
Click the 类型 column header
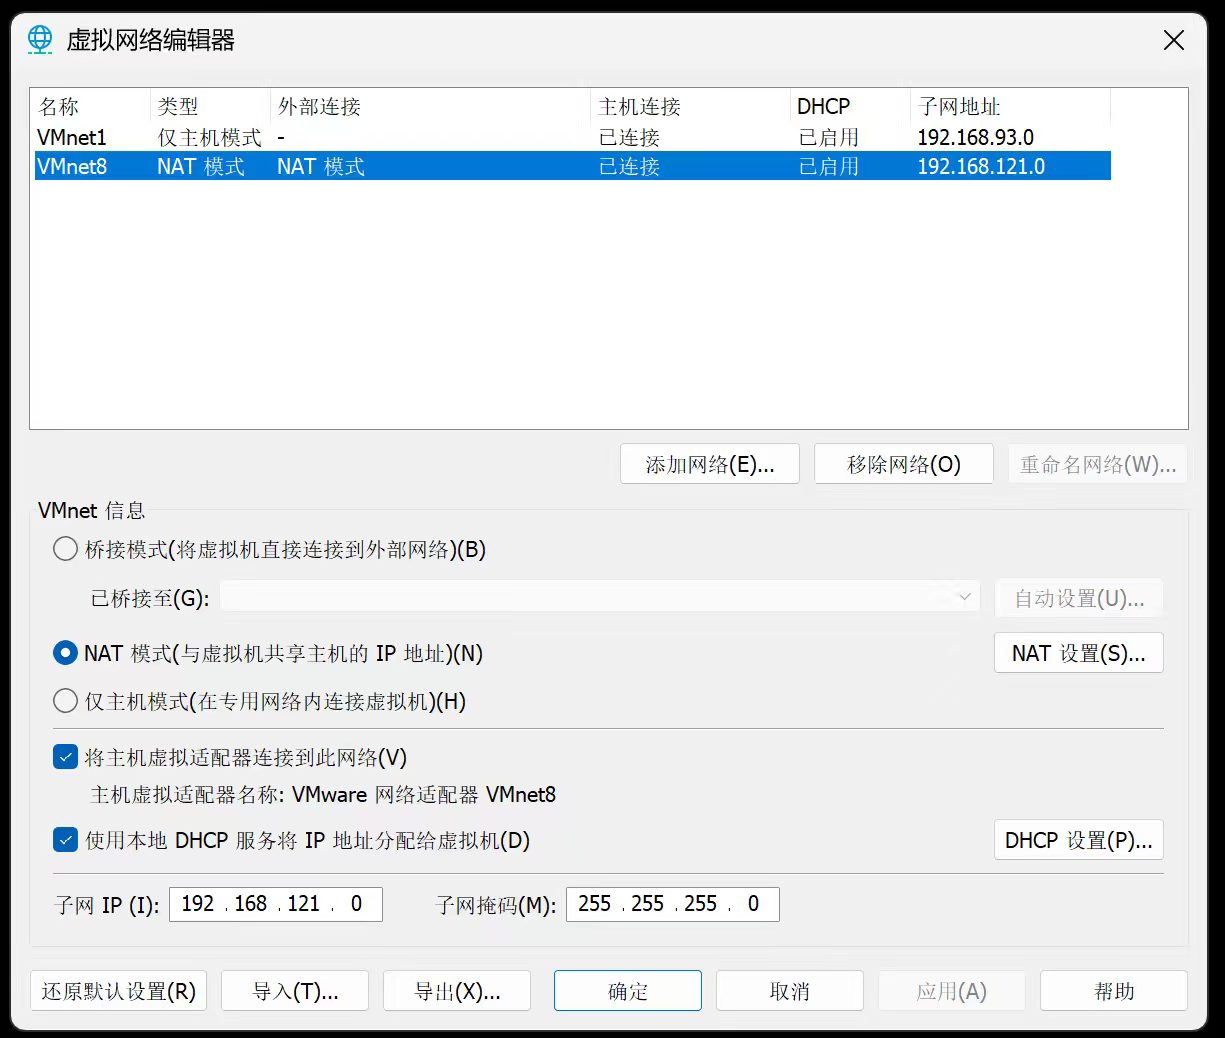coord(210,106)
